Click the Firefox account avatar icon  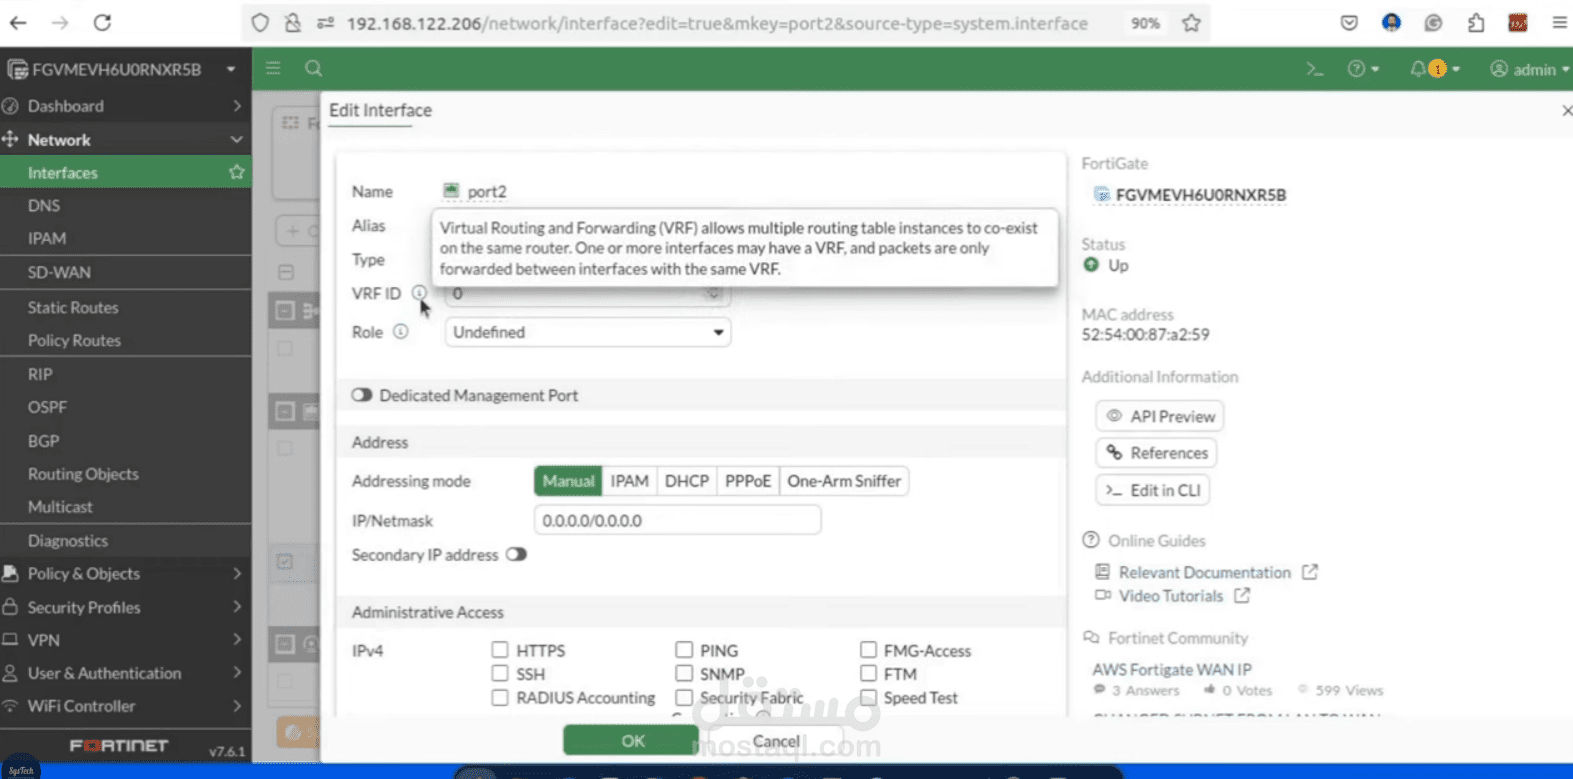pyautogui.click(x=1391, y=23)
